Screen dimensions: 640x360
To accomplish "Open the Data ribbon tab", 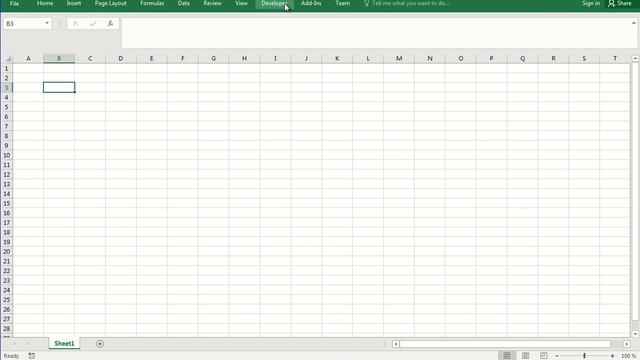I will pos(184,3).
